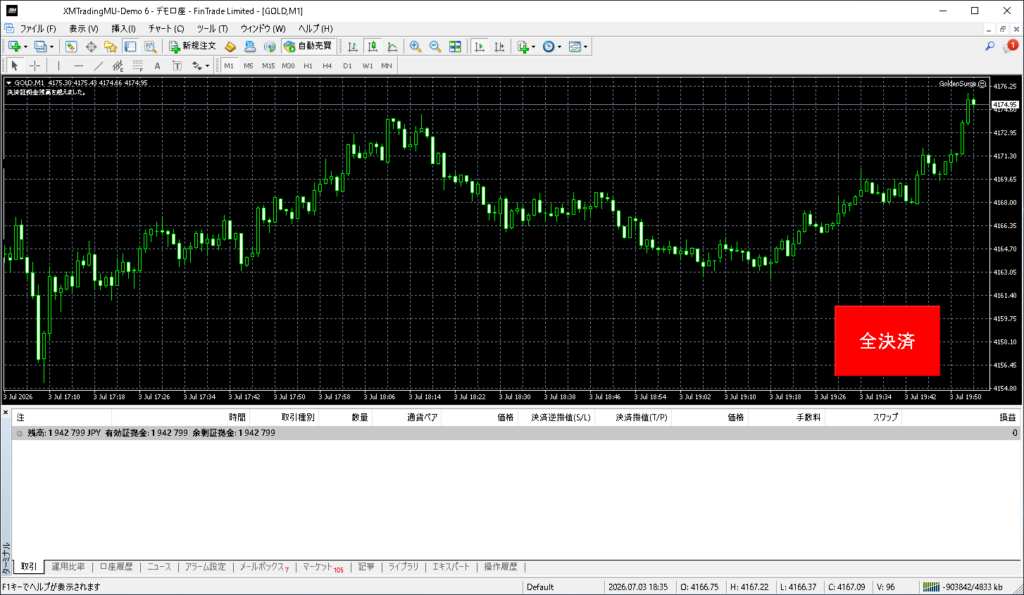Select the Equidistant Channel tool
Viewport: 1024px width, 595px height.
(x=118, y=65)
